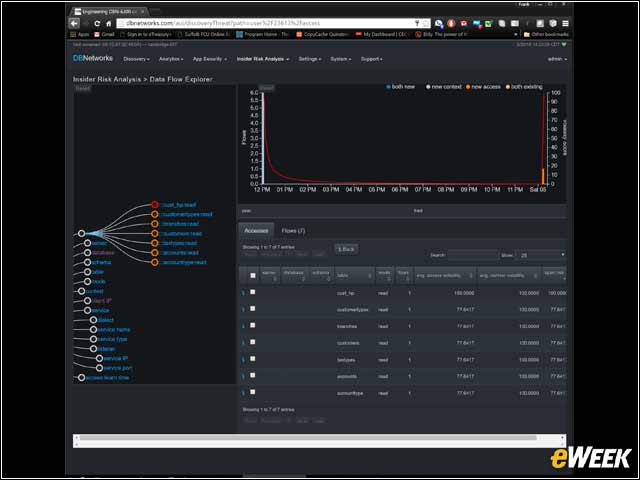Open the info icon on accounttype row
This screenshot has height=480, width=640.
[x=244, y=393]
